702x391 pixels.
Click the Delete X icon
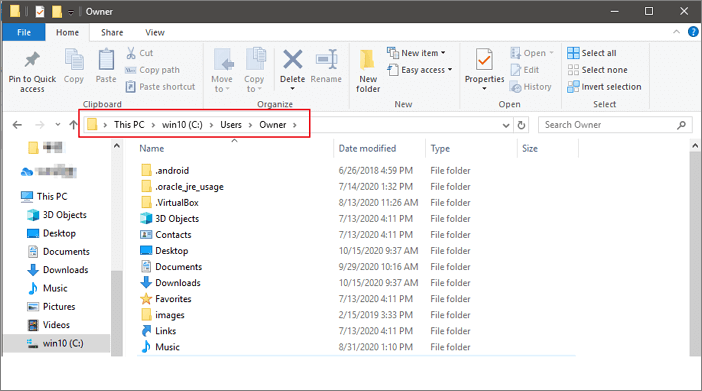point(292,60)
